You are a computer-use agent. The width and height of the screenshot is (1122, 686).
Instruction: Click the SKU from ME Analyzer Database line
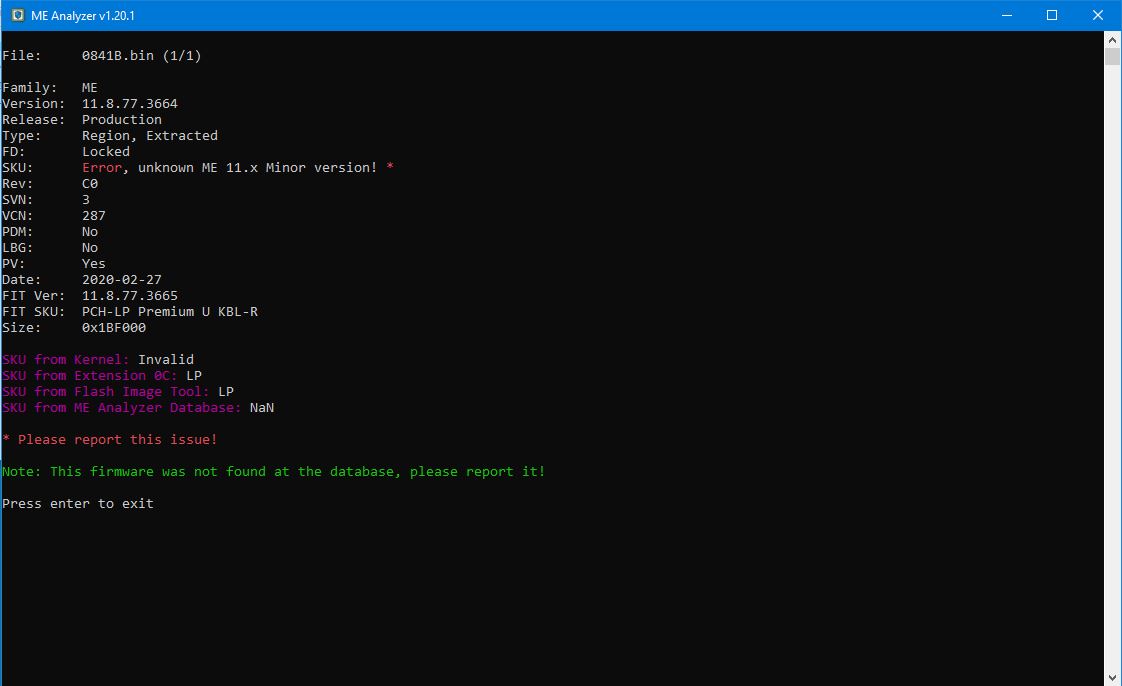[x=138, y=408]
